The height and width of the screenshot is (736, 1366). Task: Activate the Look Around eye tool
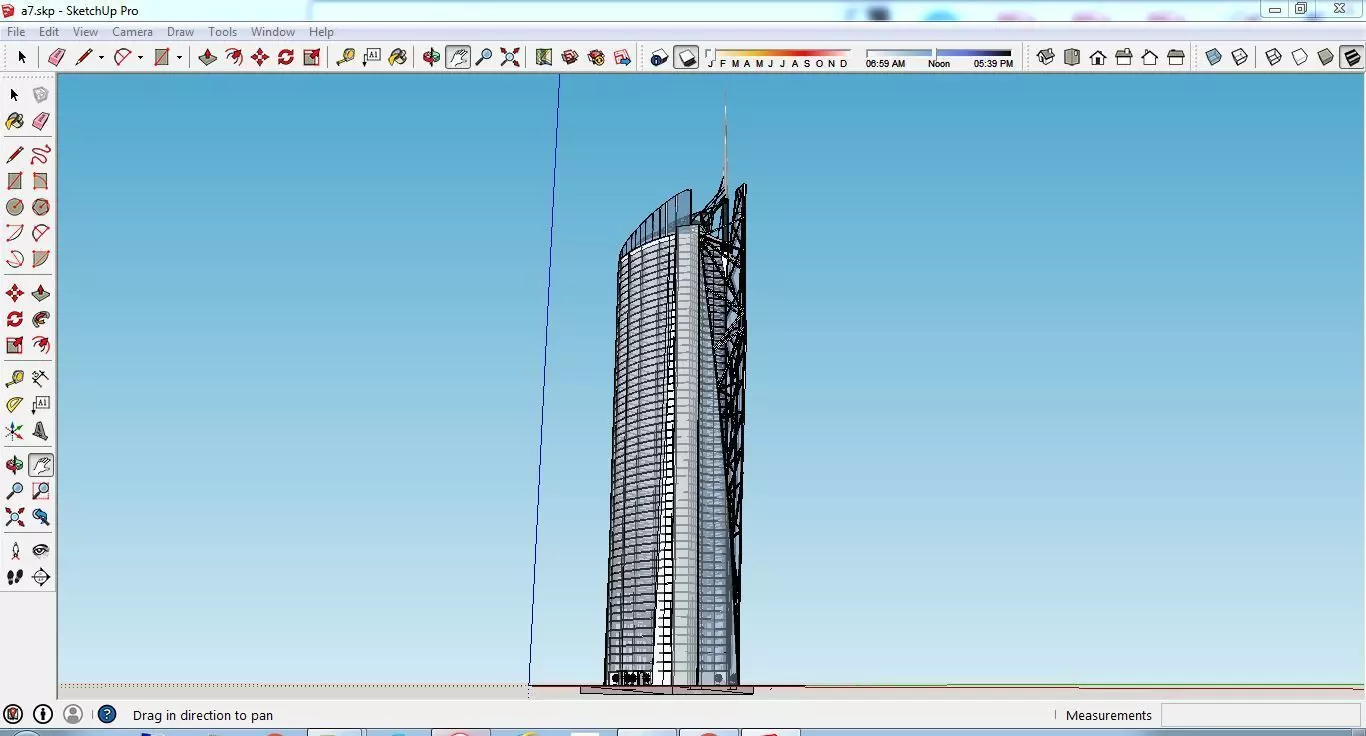[40, 551]
